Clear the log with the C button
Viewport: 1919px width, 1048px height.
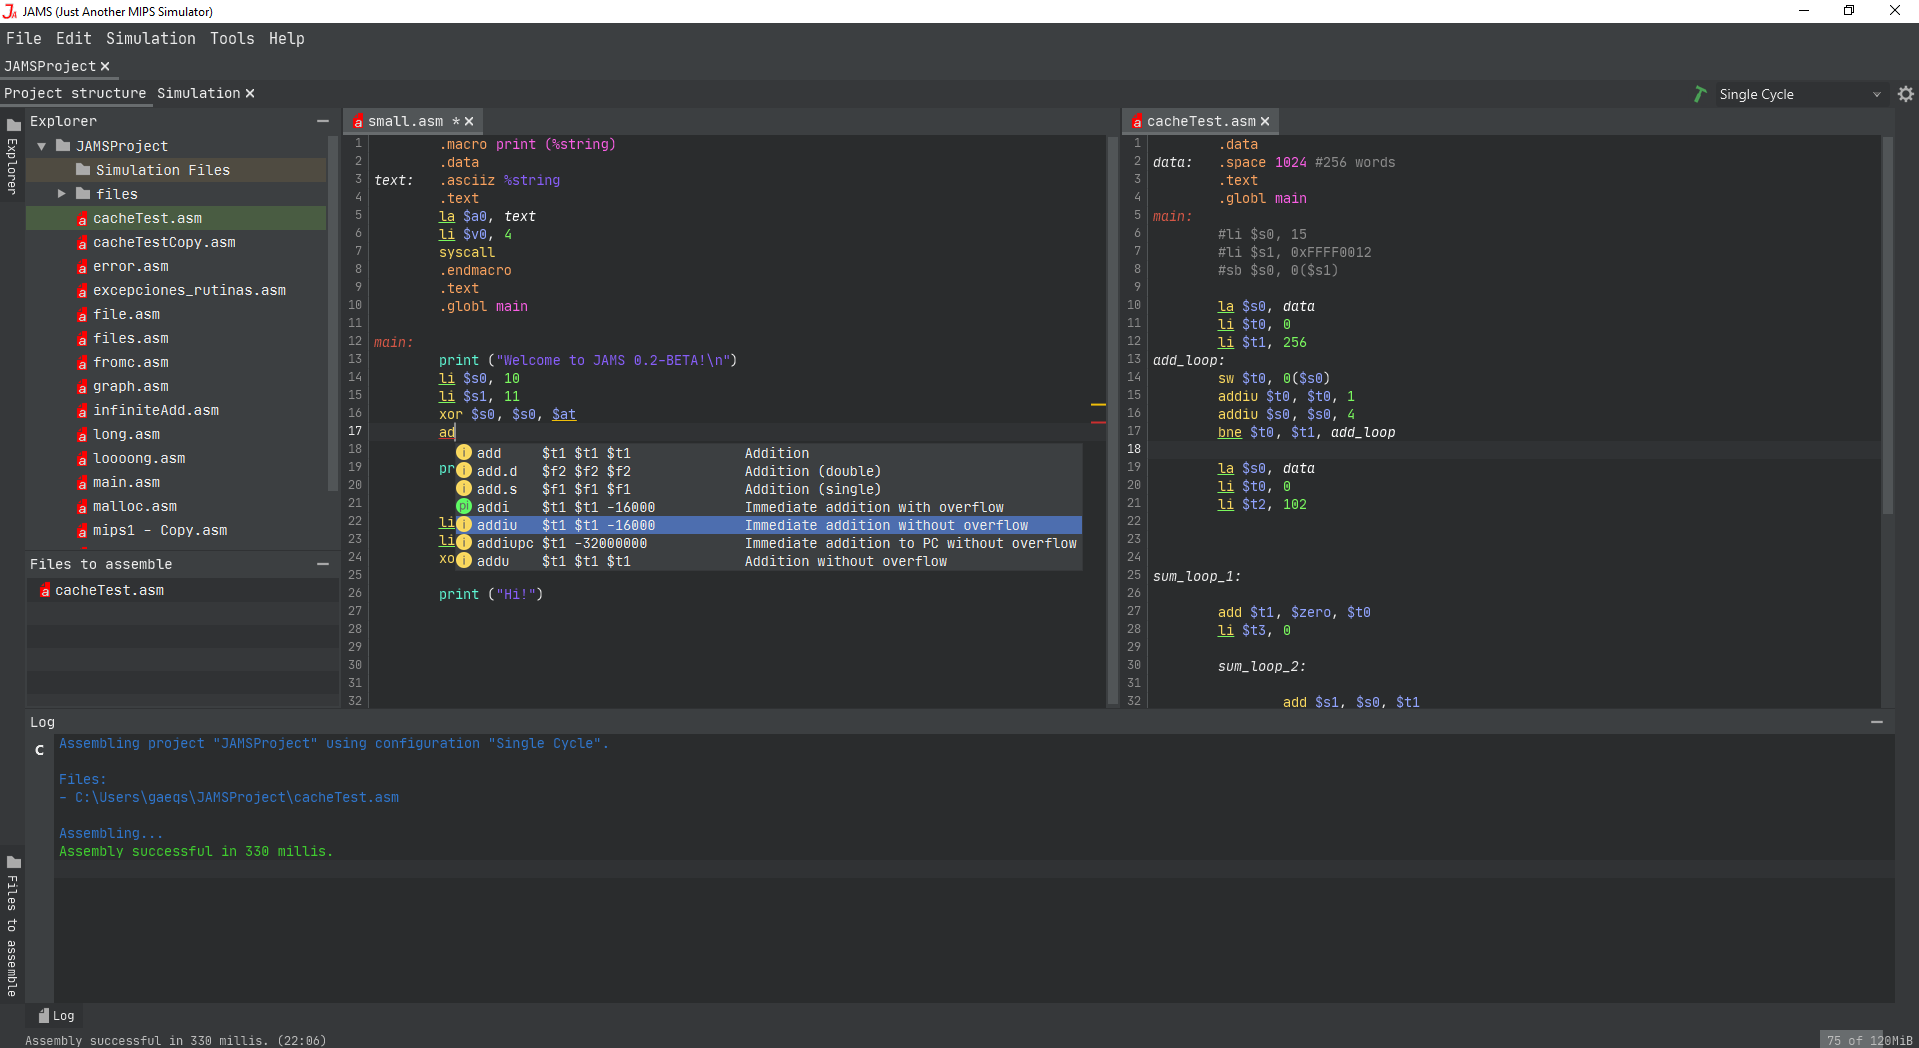point(40,749)
